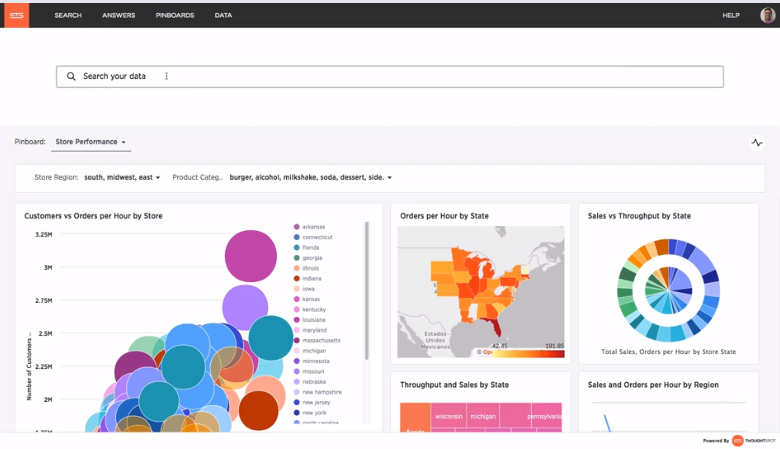
Task: Expand the Store Region filter dropdown
Action: click(122, 177)
